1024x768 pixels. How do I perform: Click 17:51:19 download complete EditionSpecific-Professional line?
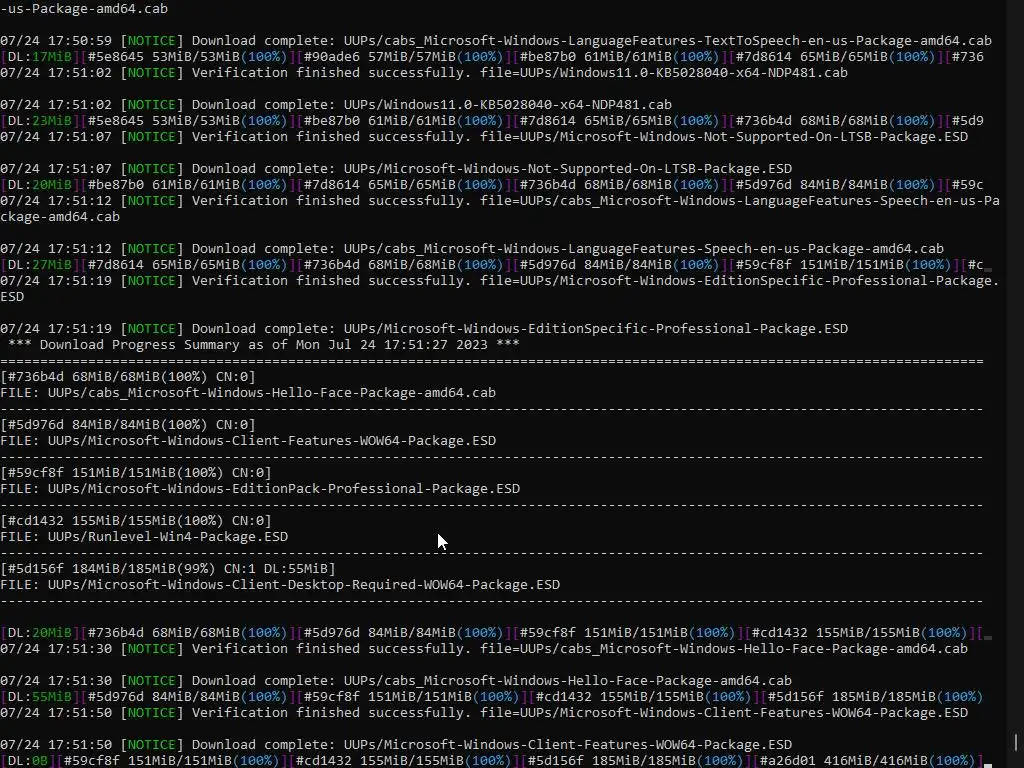pyautogui.click(x=424, y=328)
